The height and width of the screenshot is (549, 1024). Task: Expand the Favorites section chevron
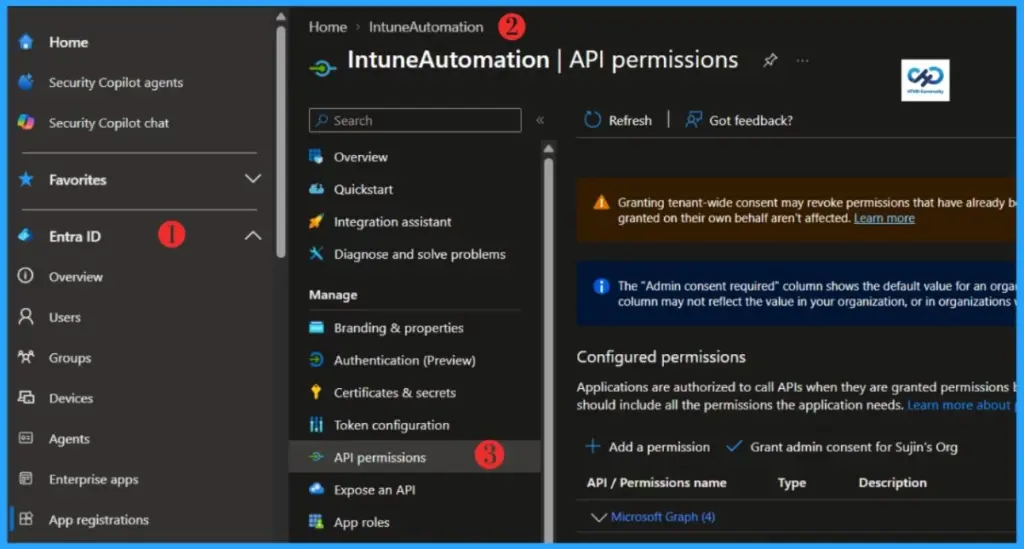coord(253,179)
